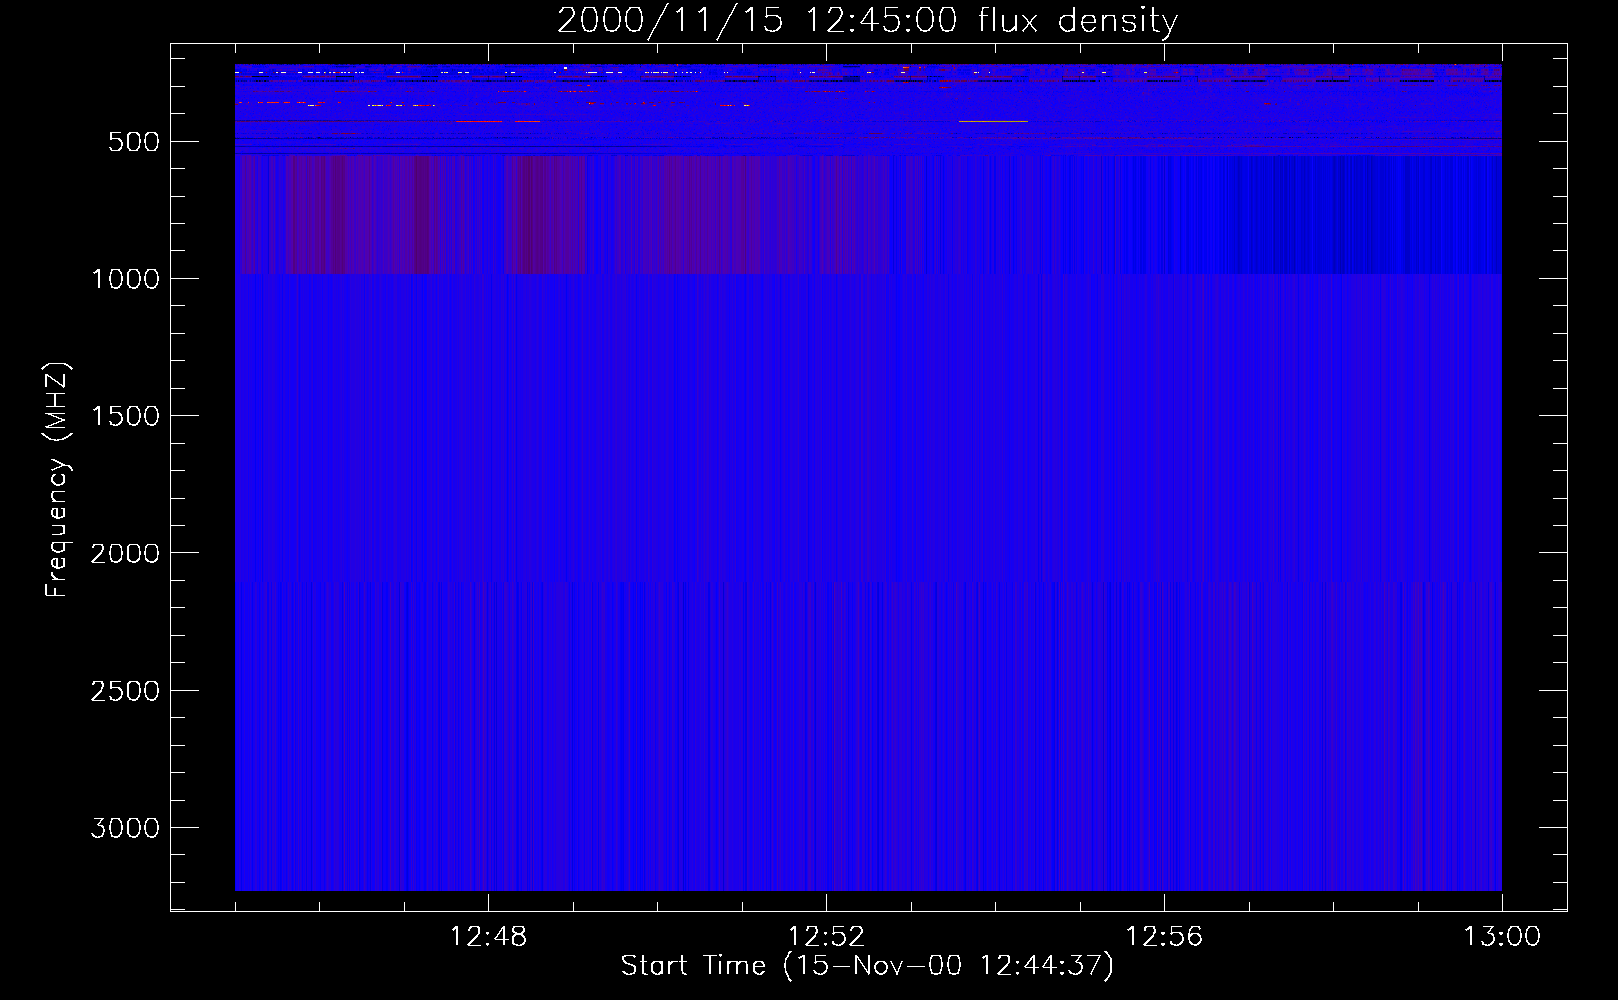Click the 13:00 time tick label
The image size is (1618, 1000).
coord(1502,937)
